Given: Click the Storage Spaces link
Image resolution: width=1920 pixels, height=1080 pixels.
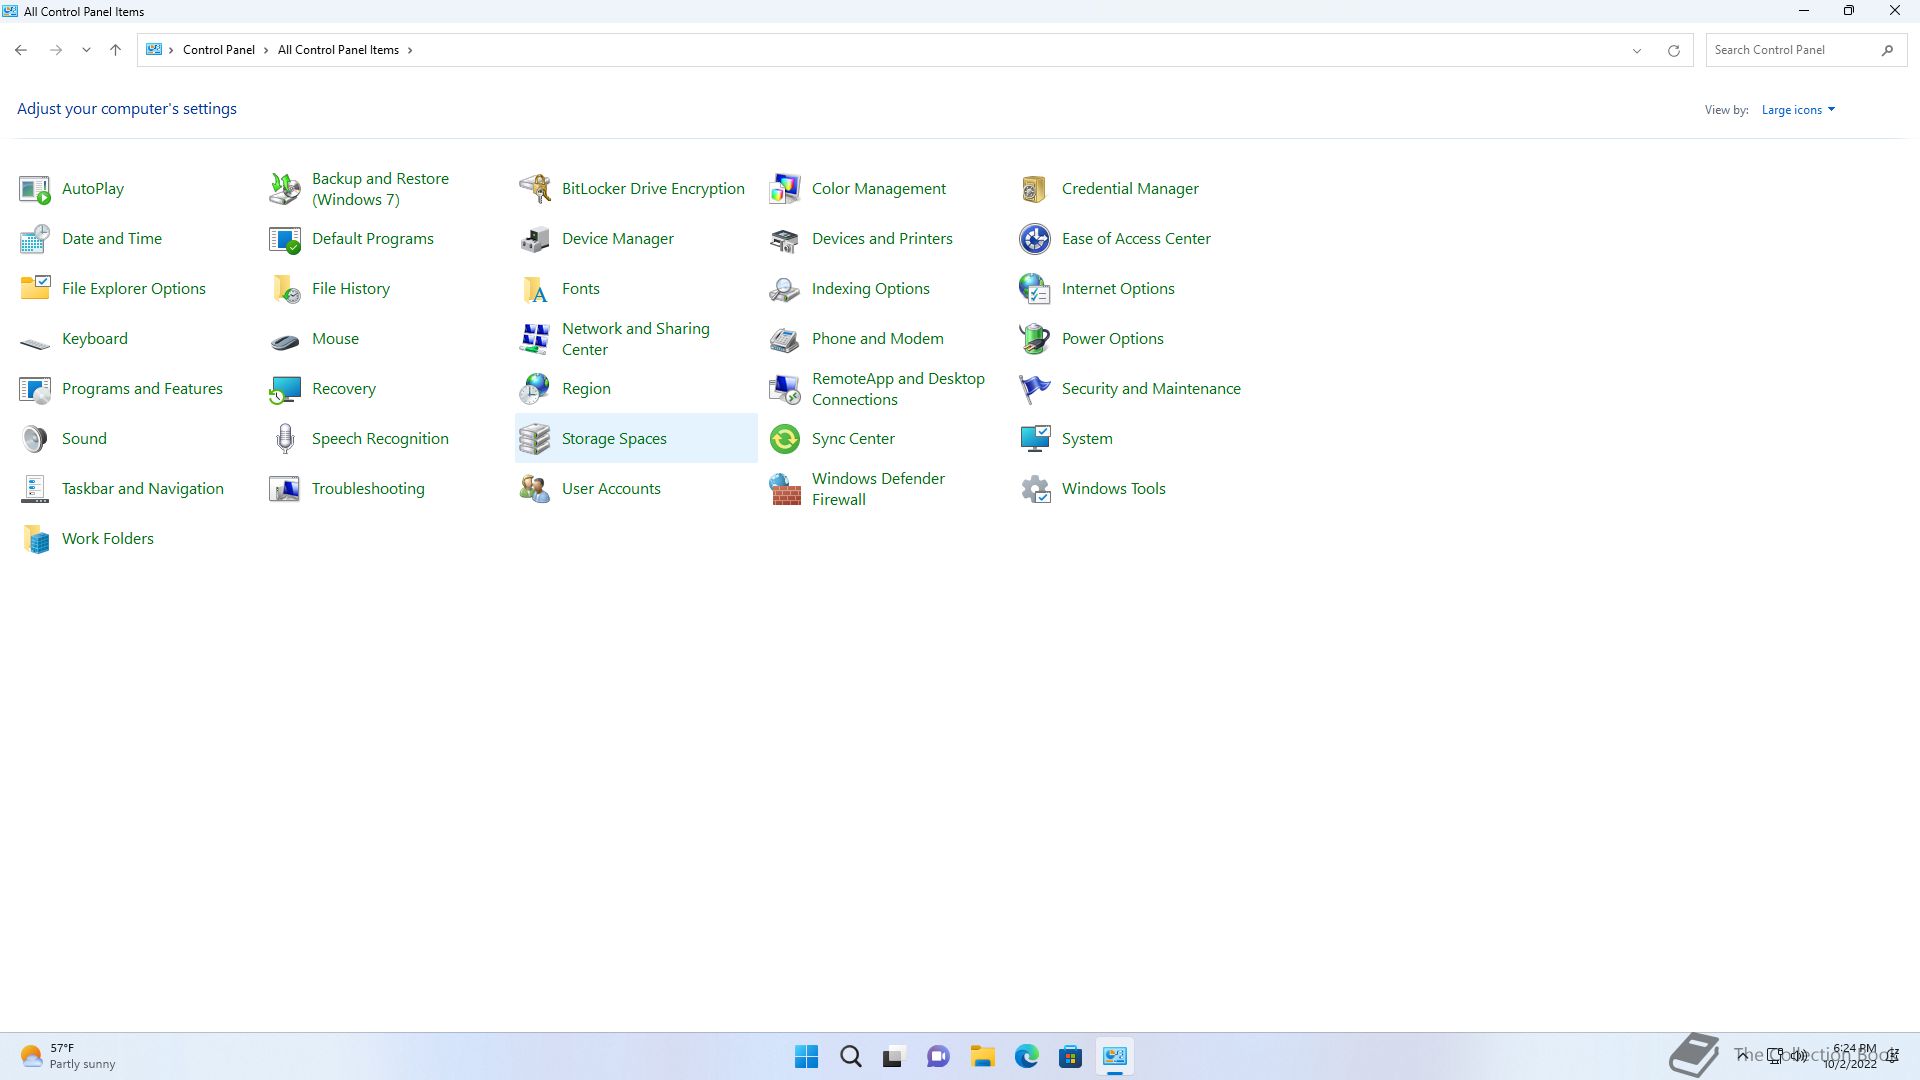Looking at the screenshot, I should 614,439.
